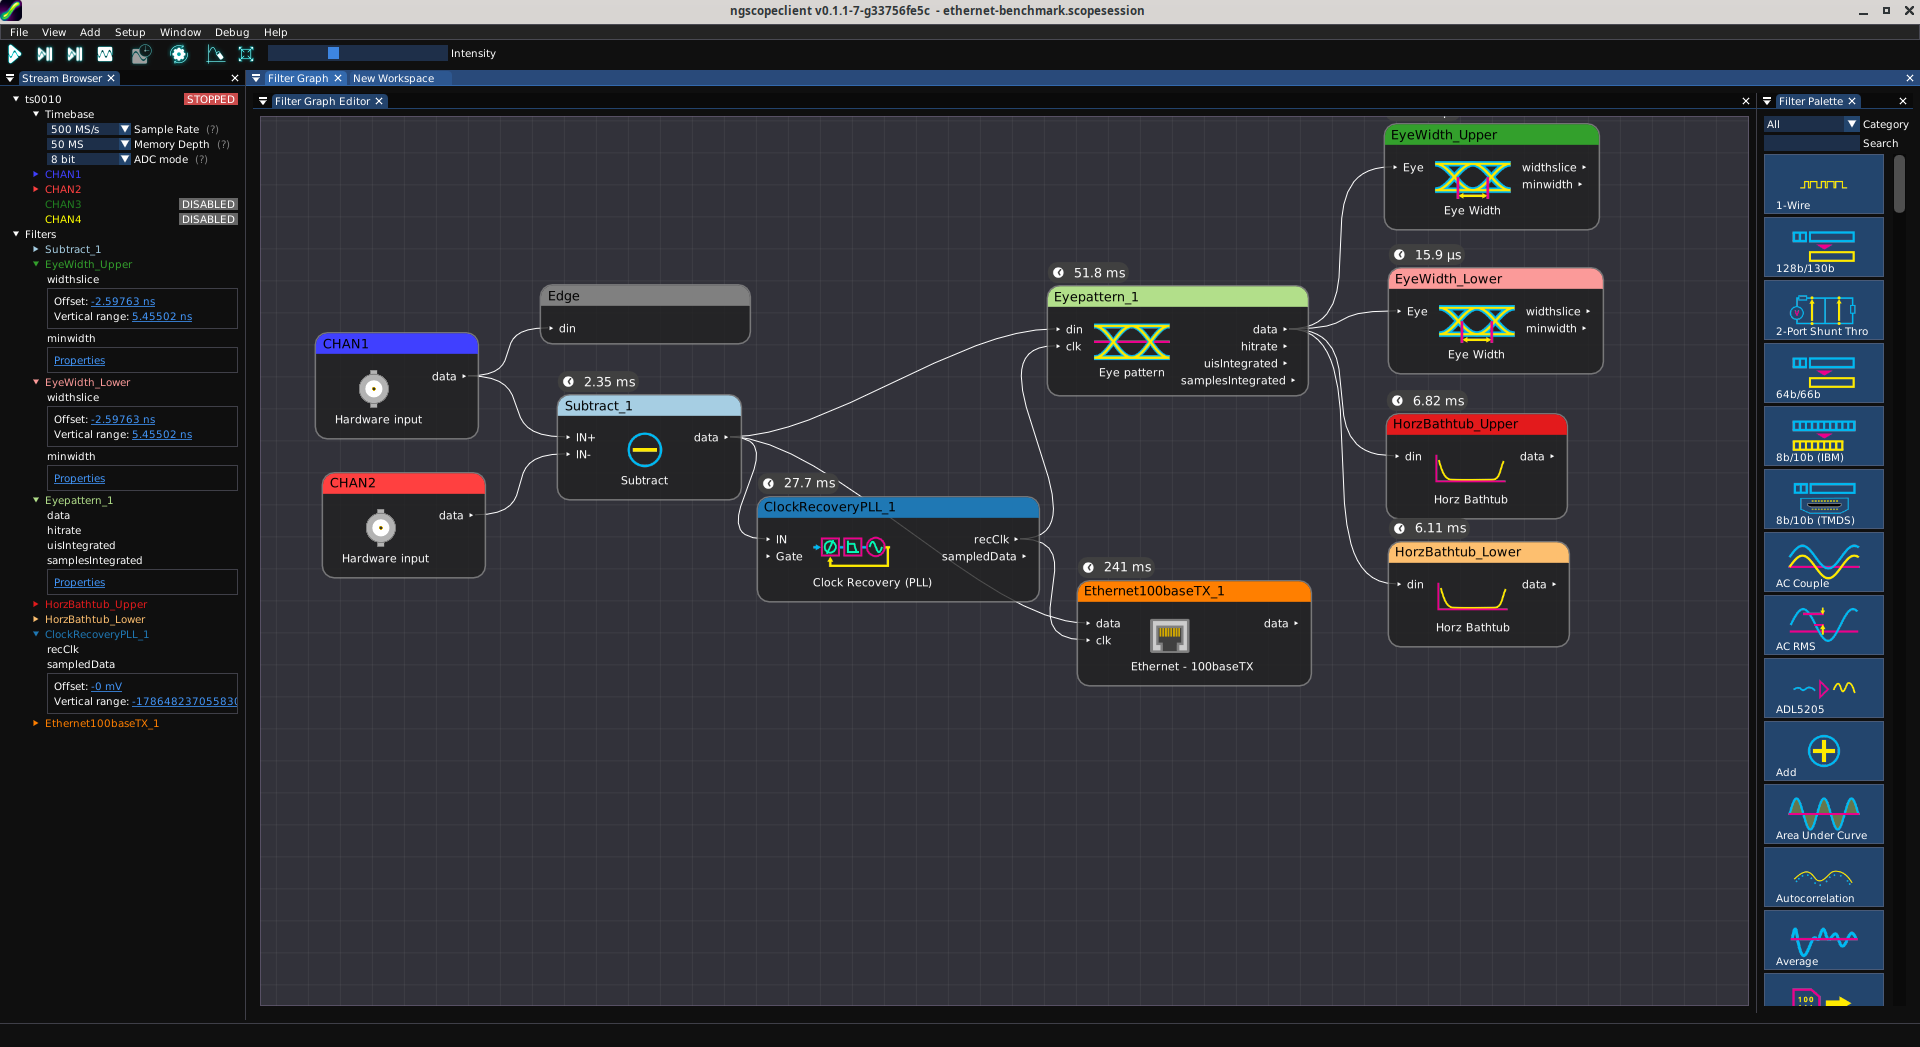Screen dimensions: 1920x1047
Task: Click the waveform history clock icon
Action: coord(141,54)
